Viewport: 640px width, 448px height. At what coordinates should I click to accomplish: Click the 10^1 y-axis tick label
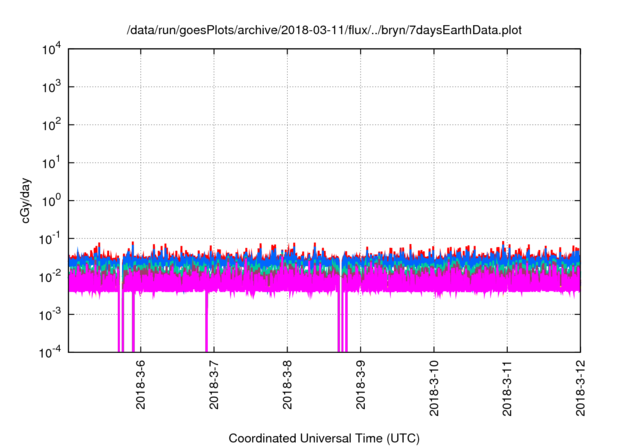pos(51,163)
